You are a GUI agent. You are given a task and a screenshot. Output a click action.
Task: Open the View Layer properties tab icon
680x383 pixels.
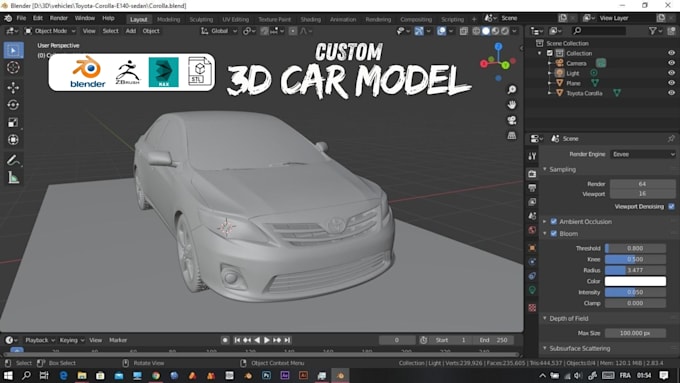tap(533, 202)
